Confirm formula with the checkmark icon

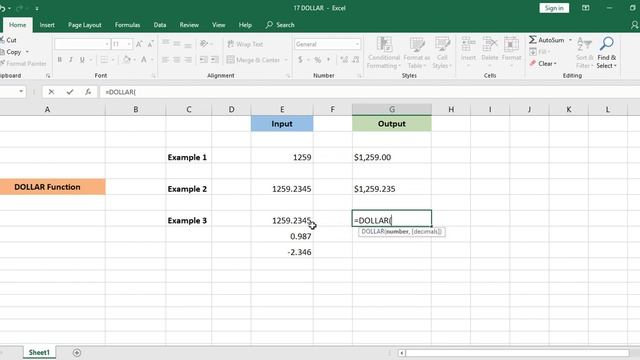tap(70, 92)
